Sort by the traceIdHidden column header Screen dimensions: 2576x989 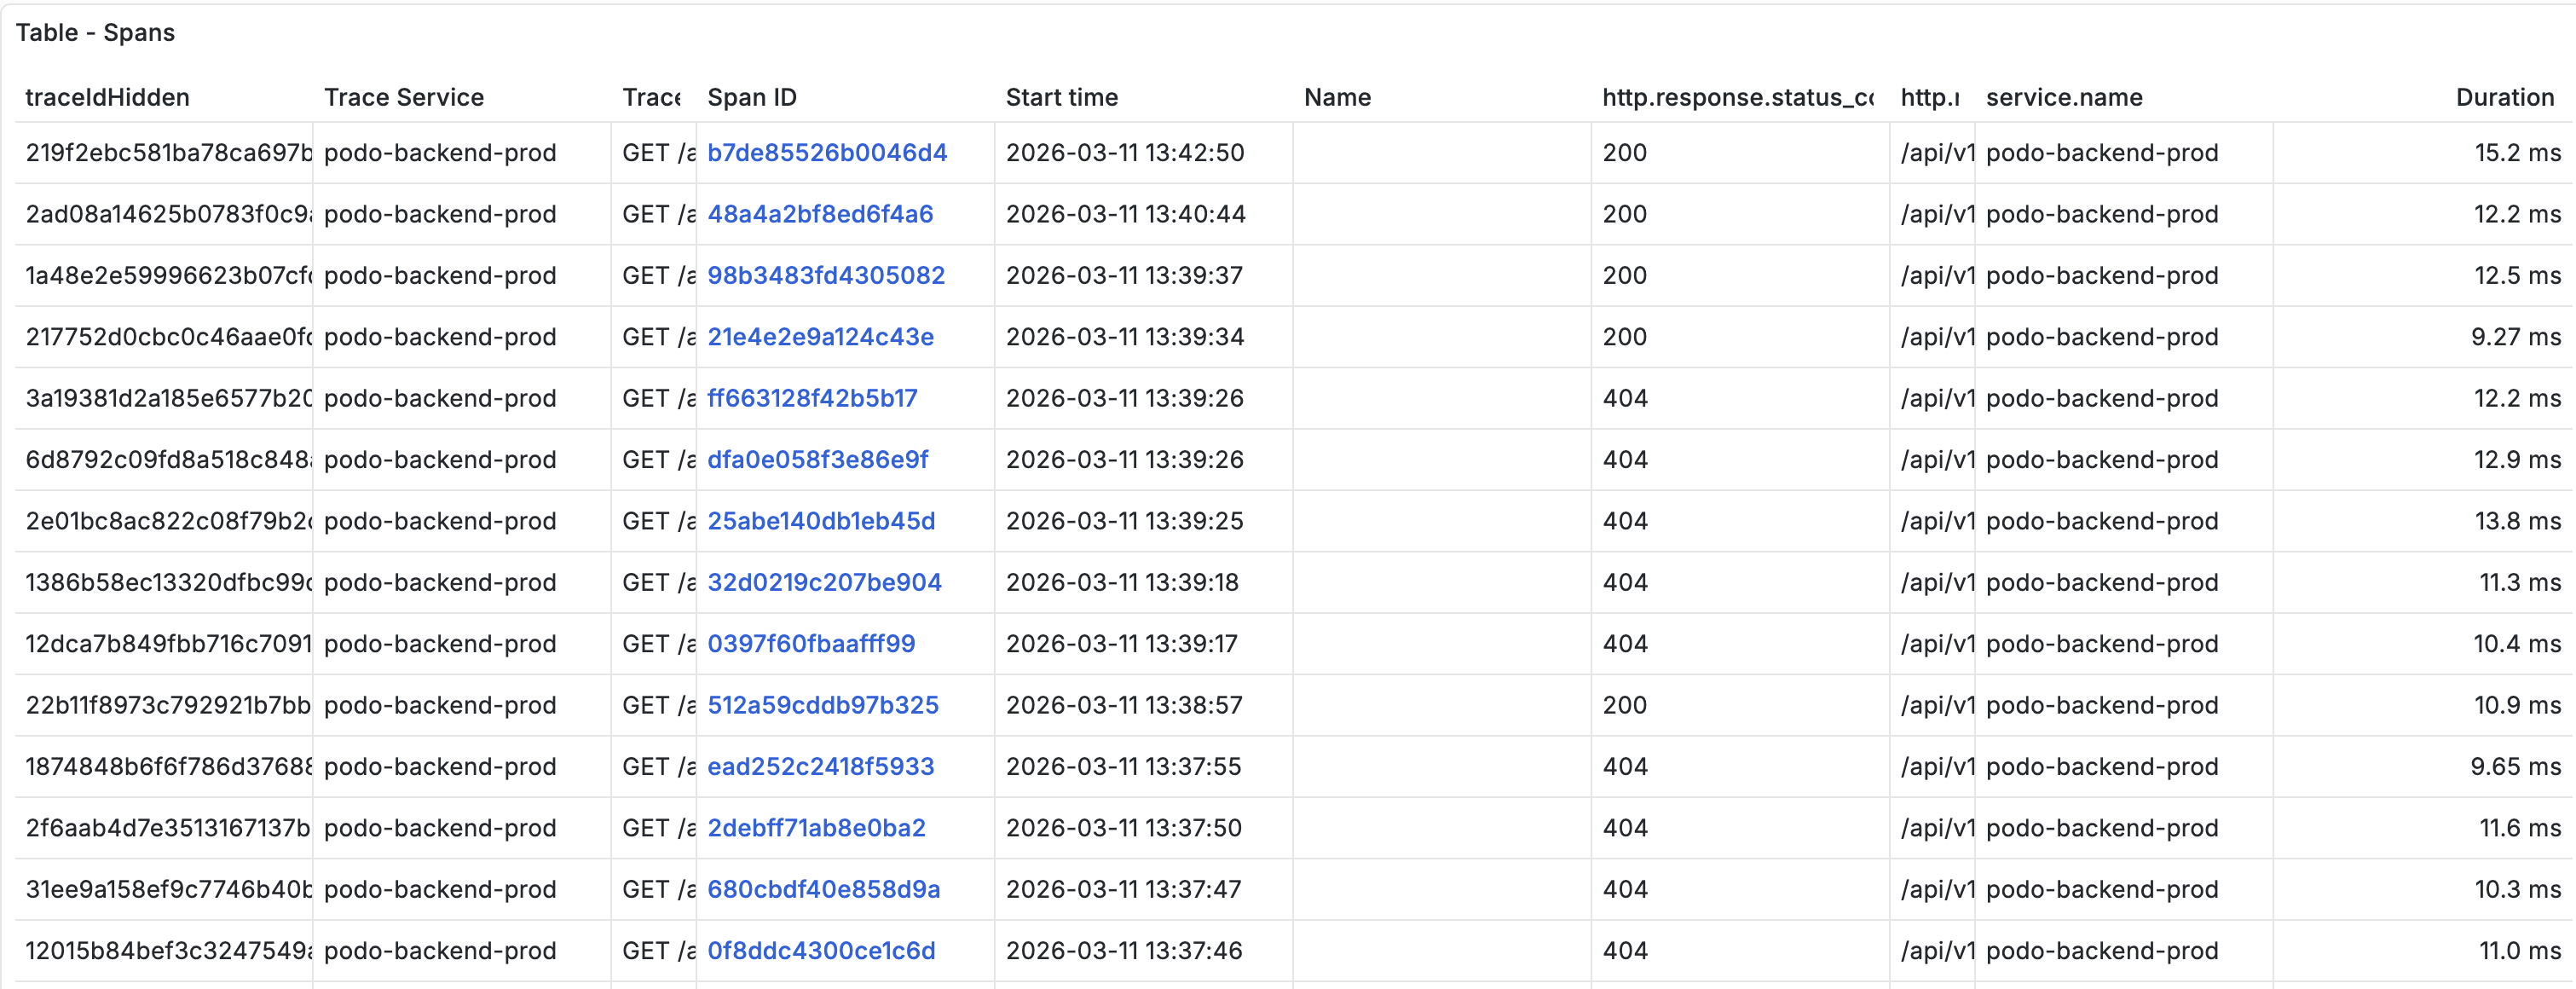pos(108,97)
